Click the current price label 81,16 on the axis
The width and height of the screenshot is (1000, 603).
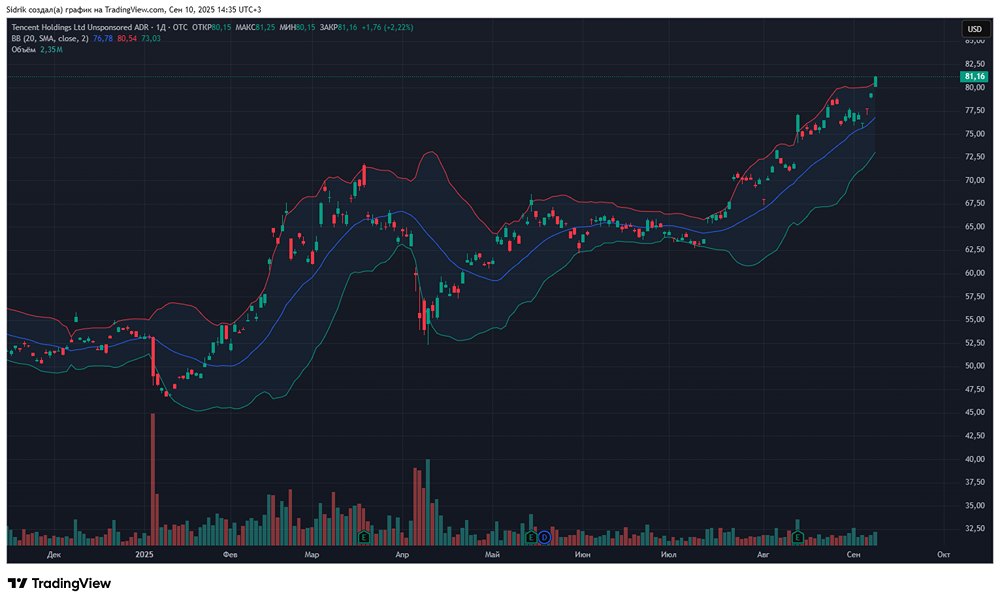pos(974,76)
